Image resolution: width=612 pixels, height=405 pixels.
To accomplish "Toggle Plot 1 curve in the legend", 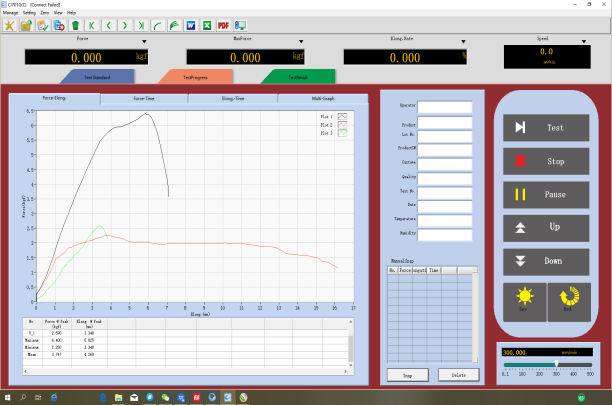I will point(342,116).
